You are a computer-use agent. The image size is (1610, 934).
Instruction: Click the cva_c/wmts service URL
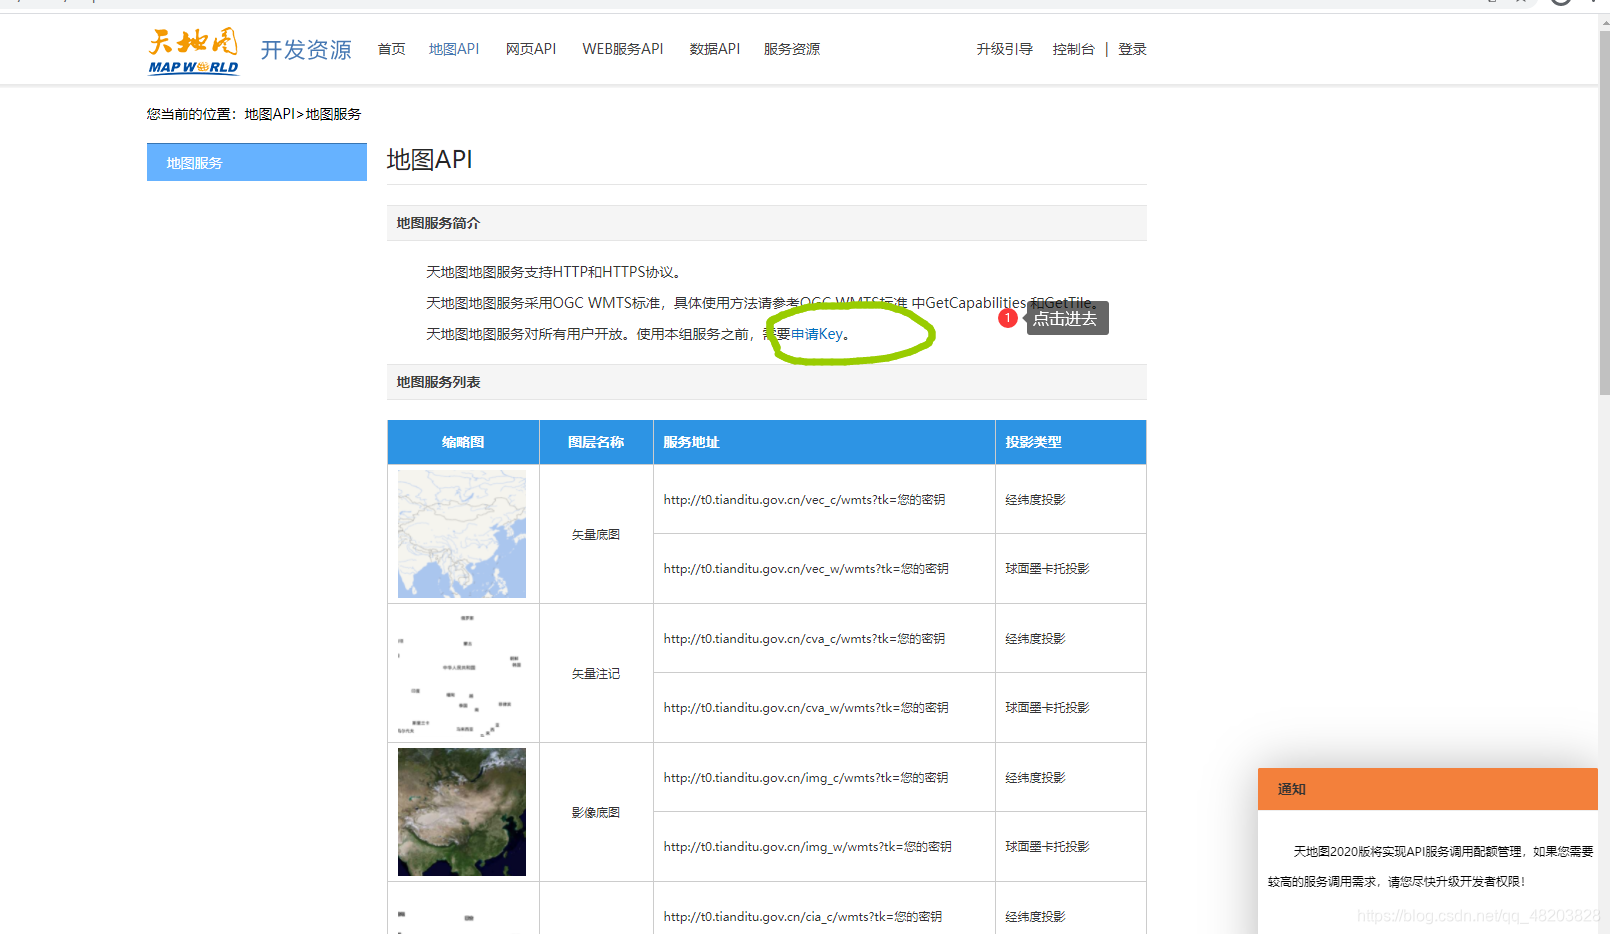[x=804, y=639]
